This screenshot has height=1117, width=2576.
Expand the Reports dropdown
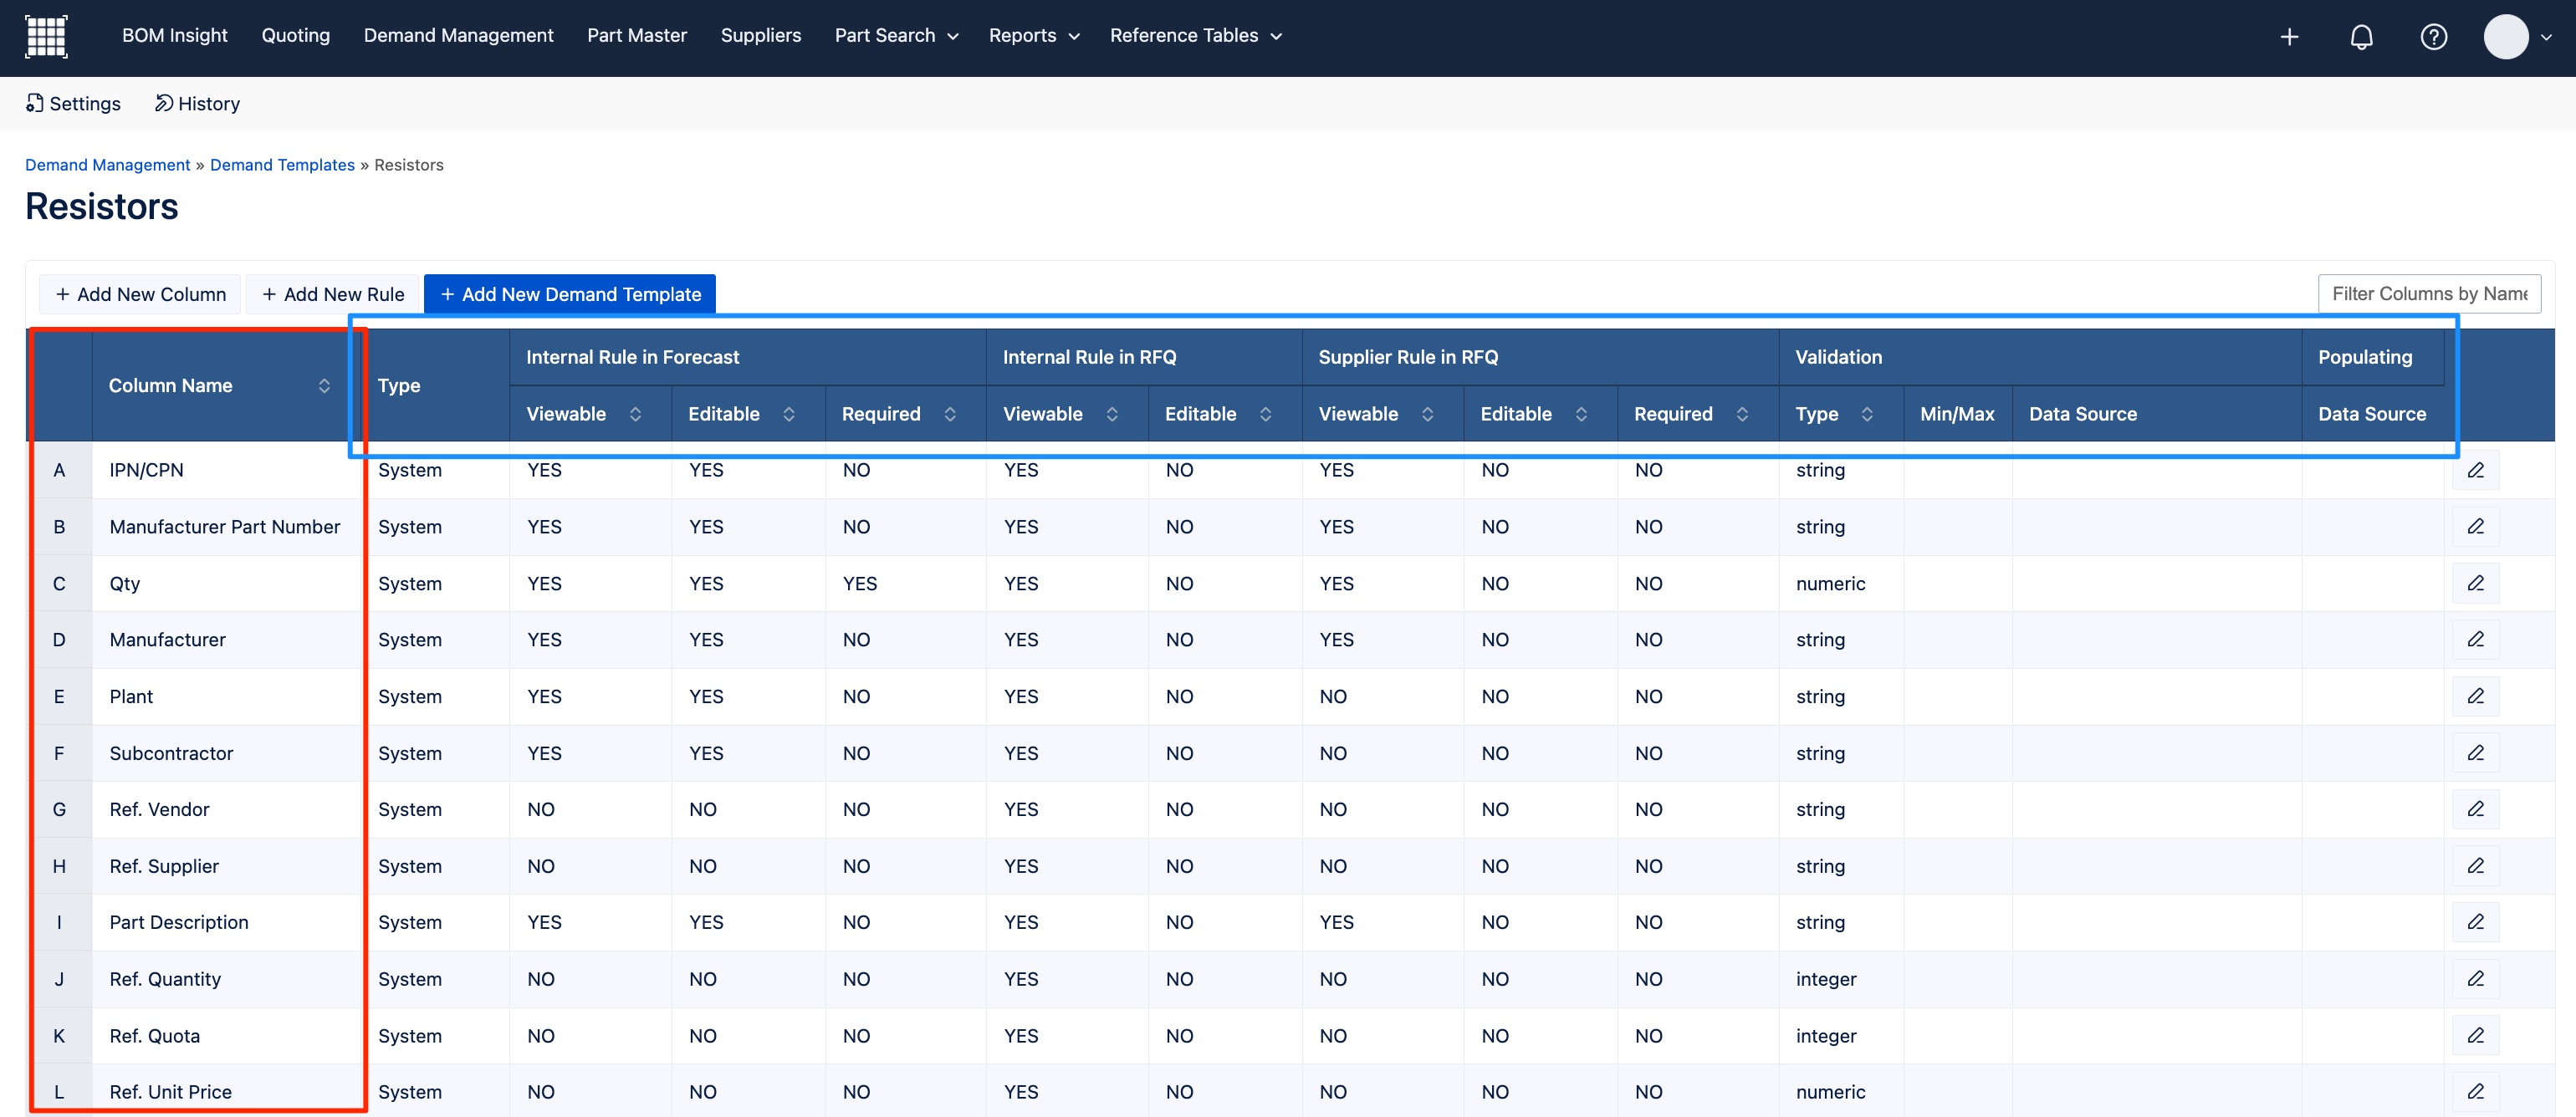tap(1034, 36)
